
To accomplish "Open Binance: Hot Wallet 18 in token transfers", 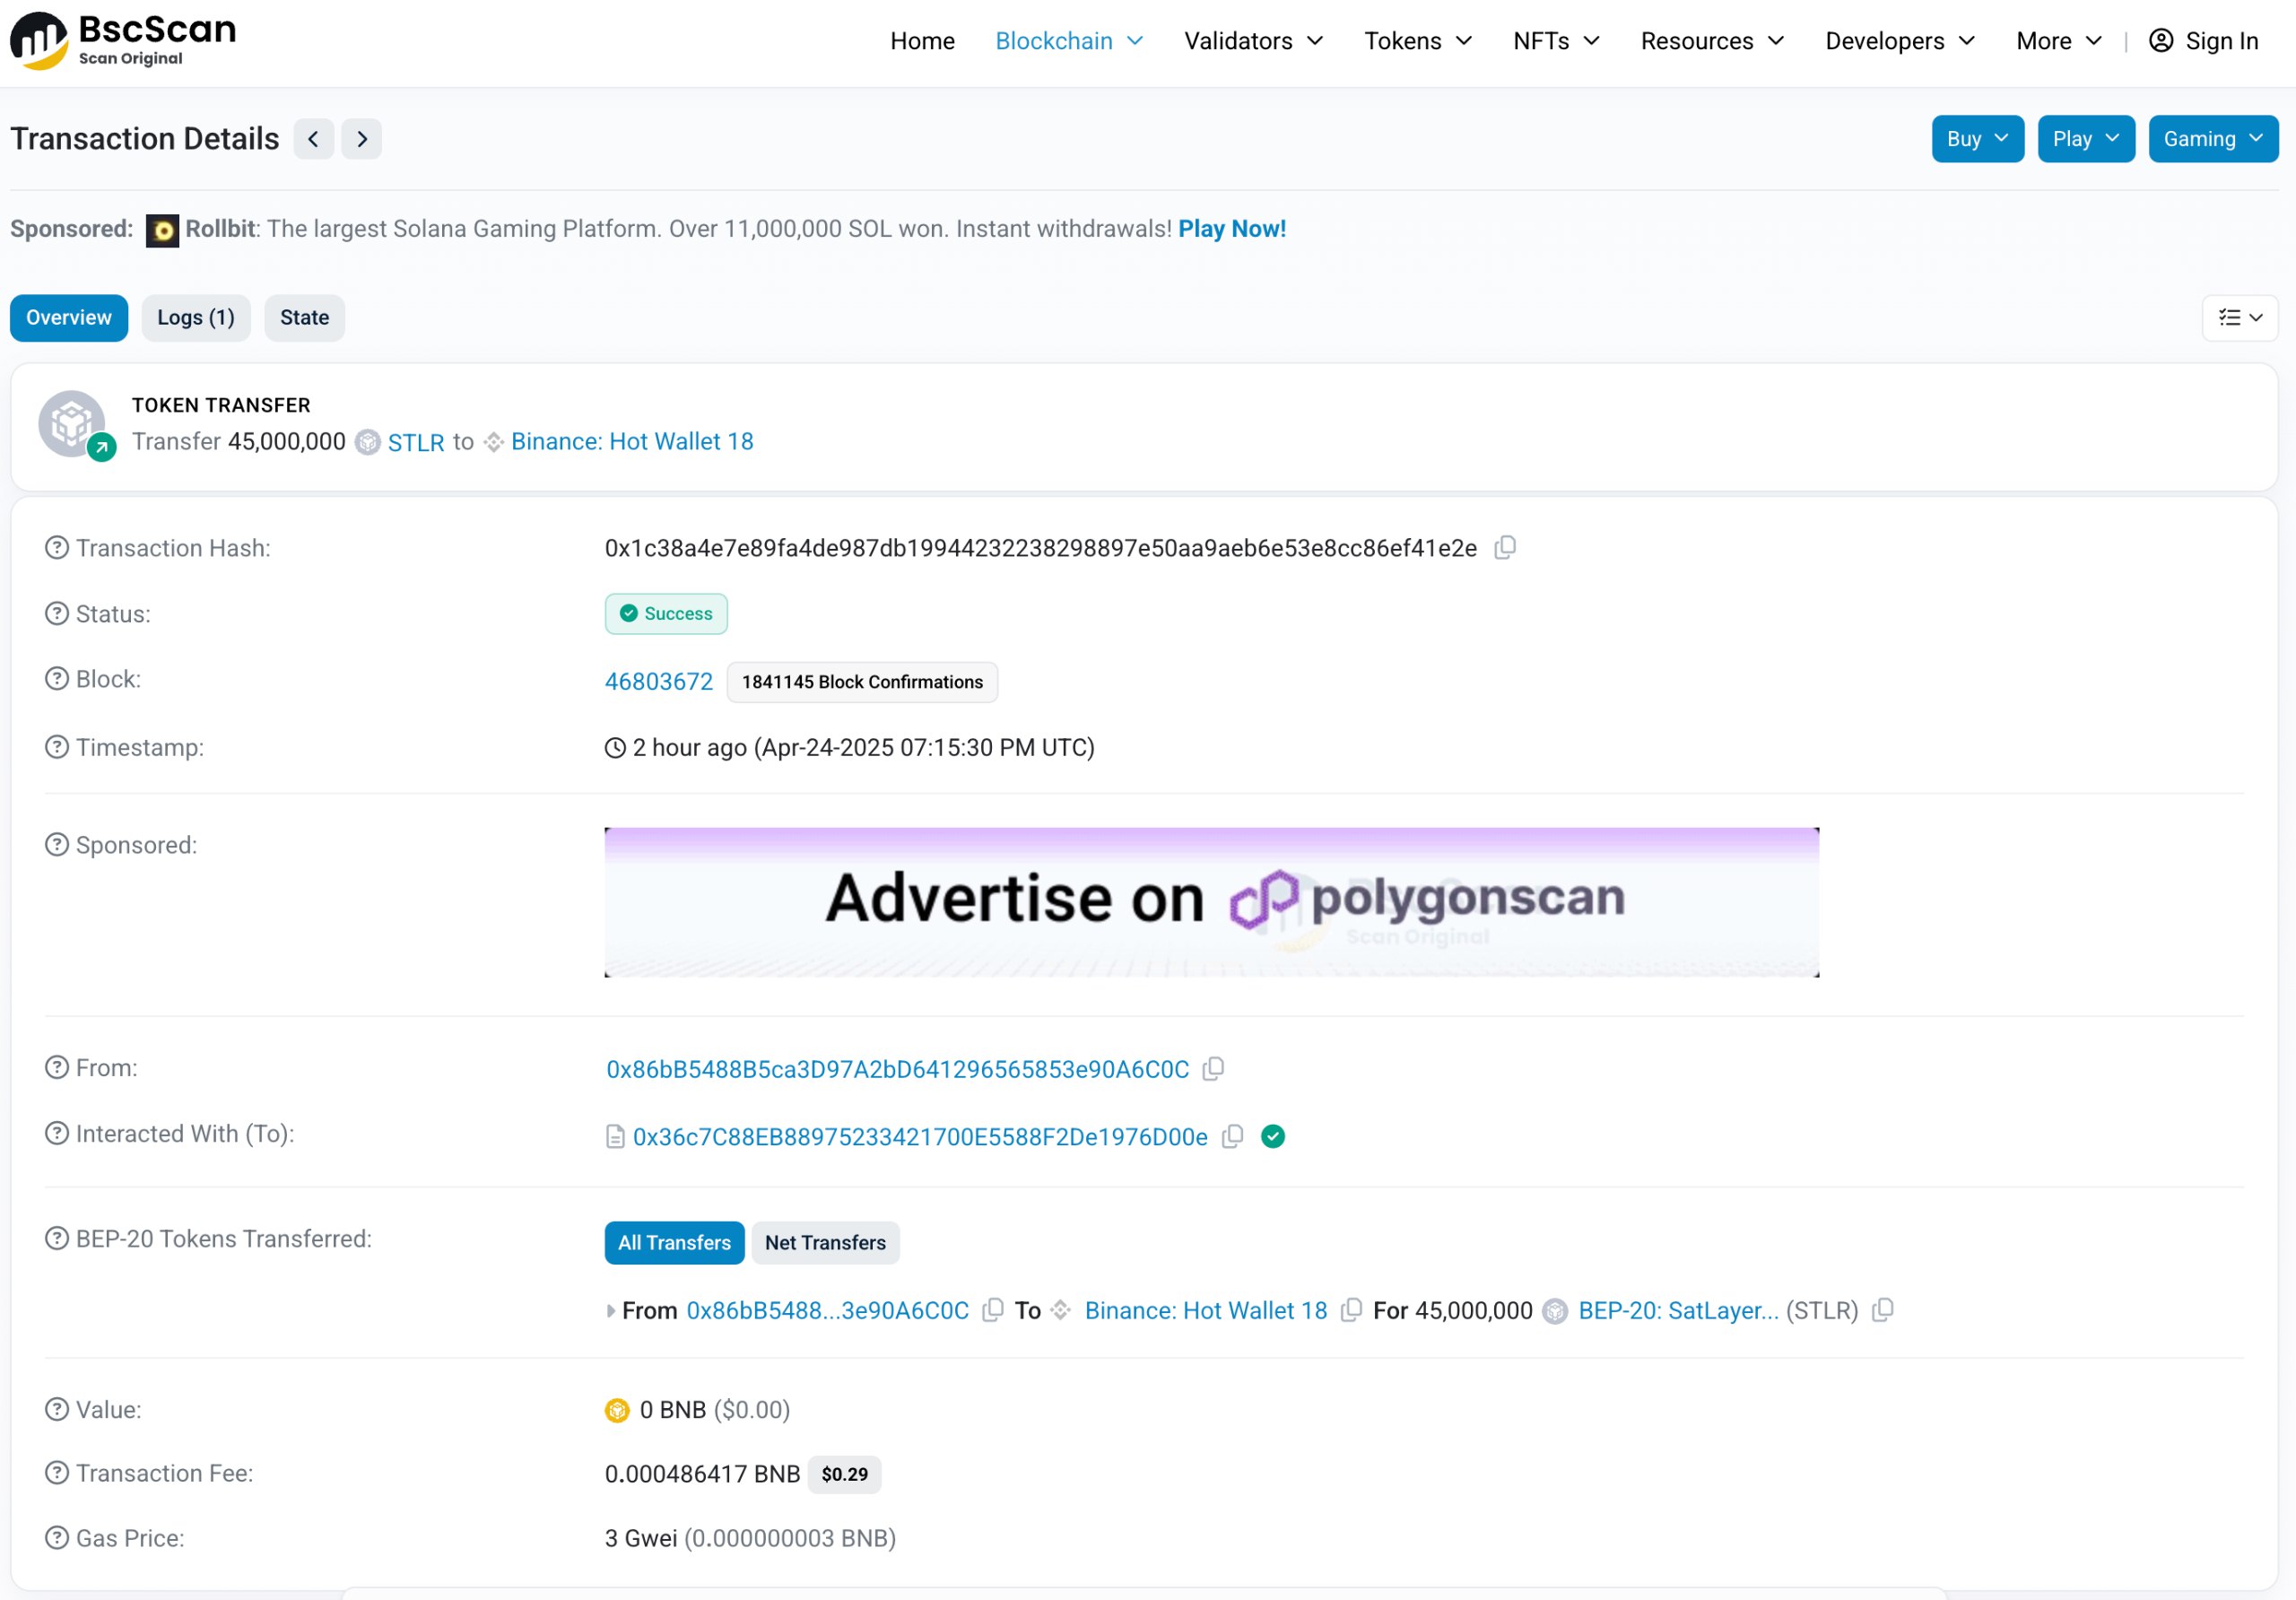I will click(x=1206, y=1311).
